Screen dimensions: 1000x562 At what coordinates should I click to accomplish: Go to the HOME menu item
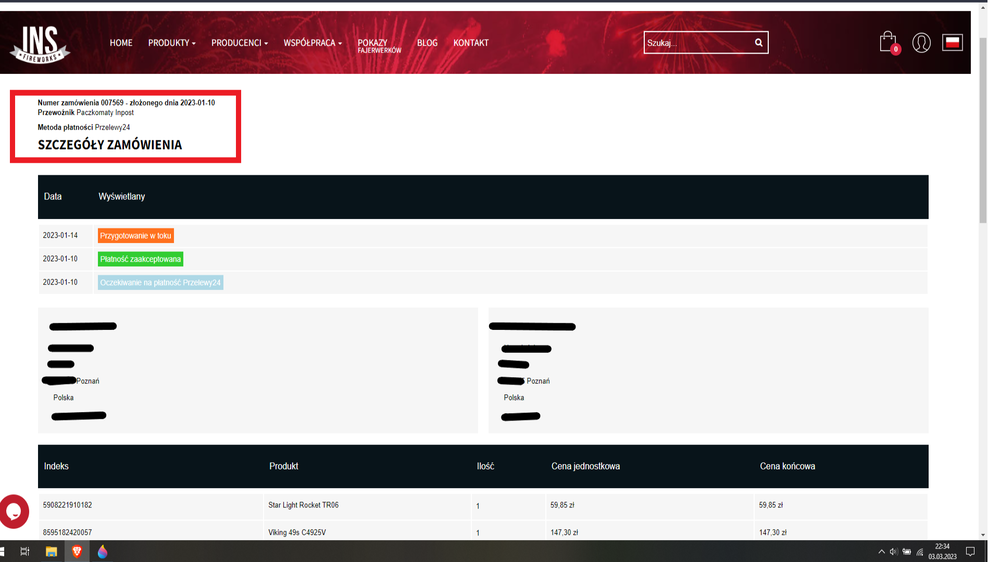[x=121, y=43]
